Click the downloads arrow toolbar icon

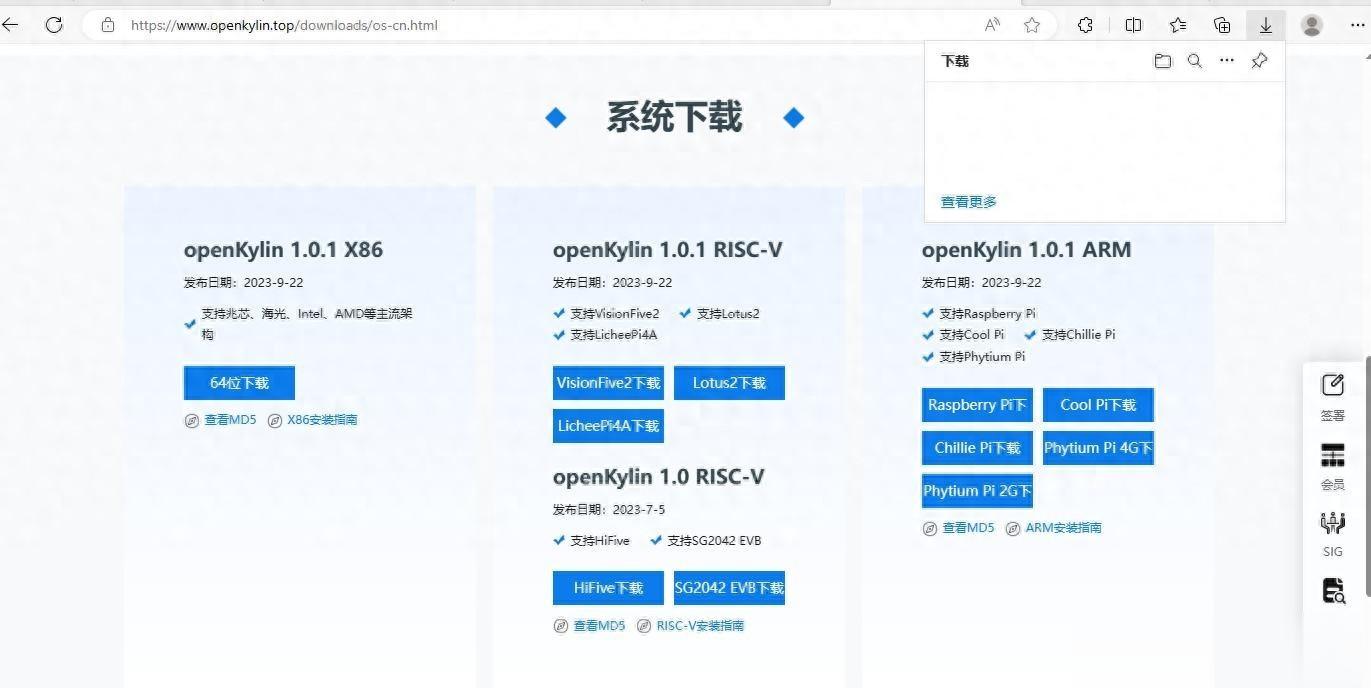[1266, 25]
